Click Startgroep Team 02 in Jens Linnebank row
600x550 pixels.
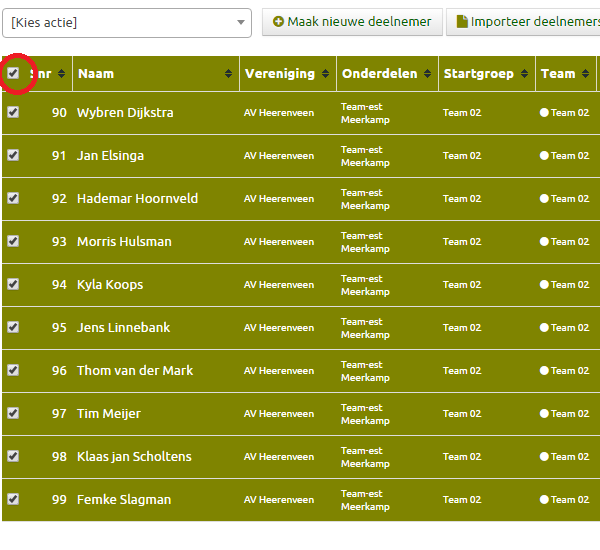tap(462, 328)
